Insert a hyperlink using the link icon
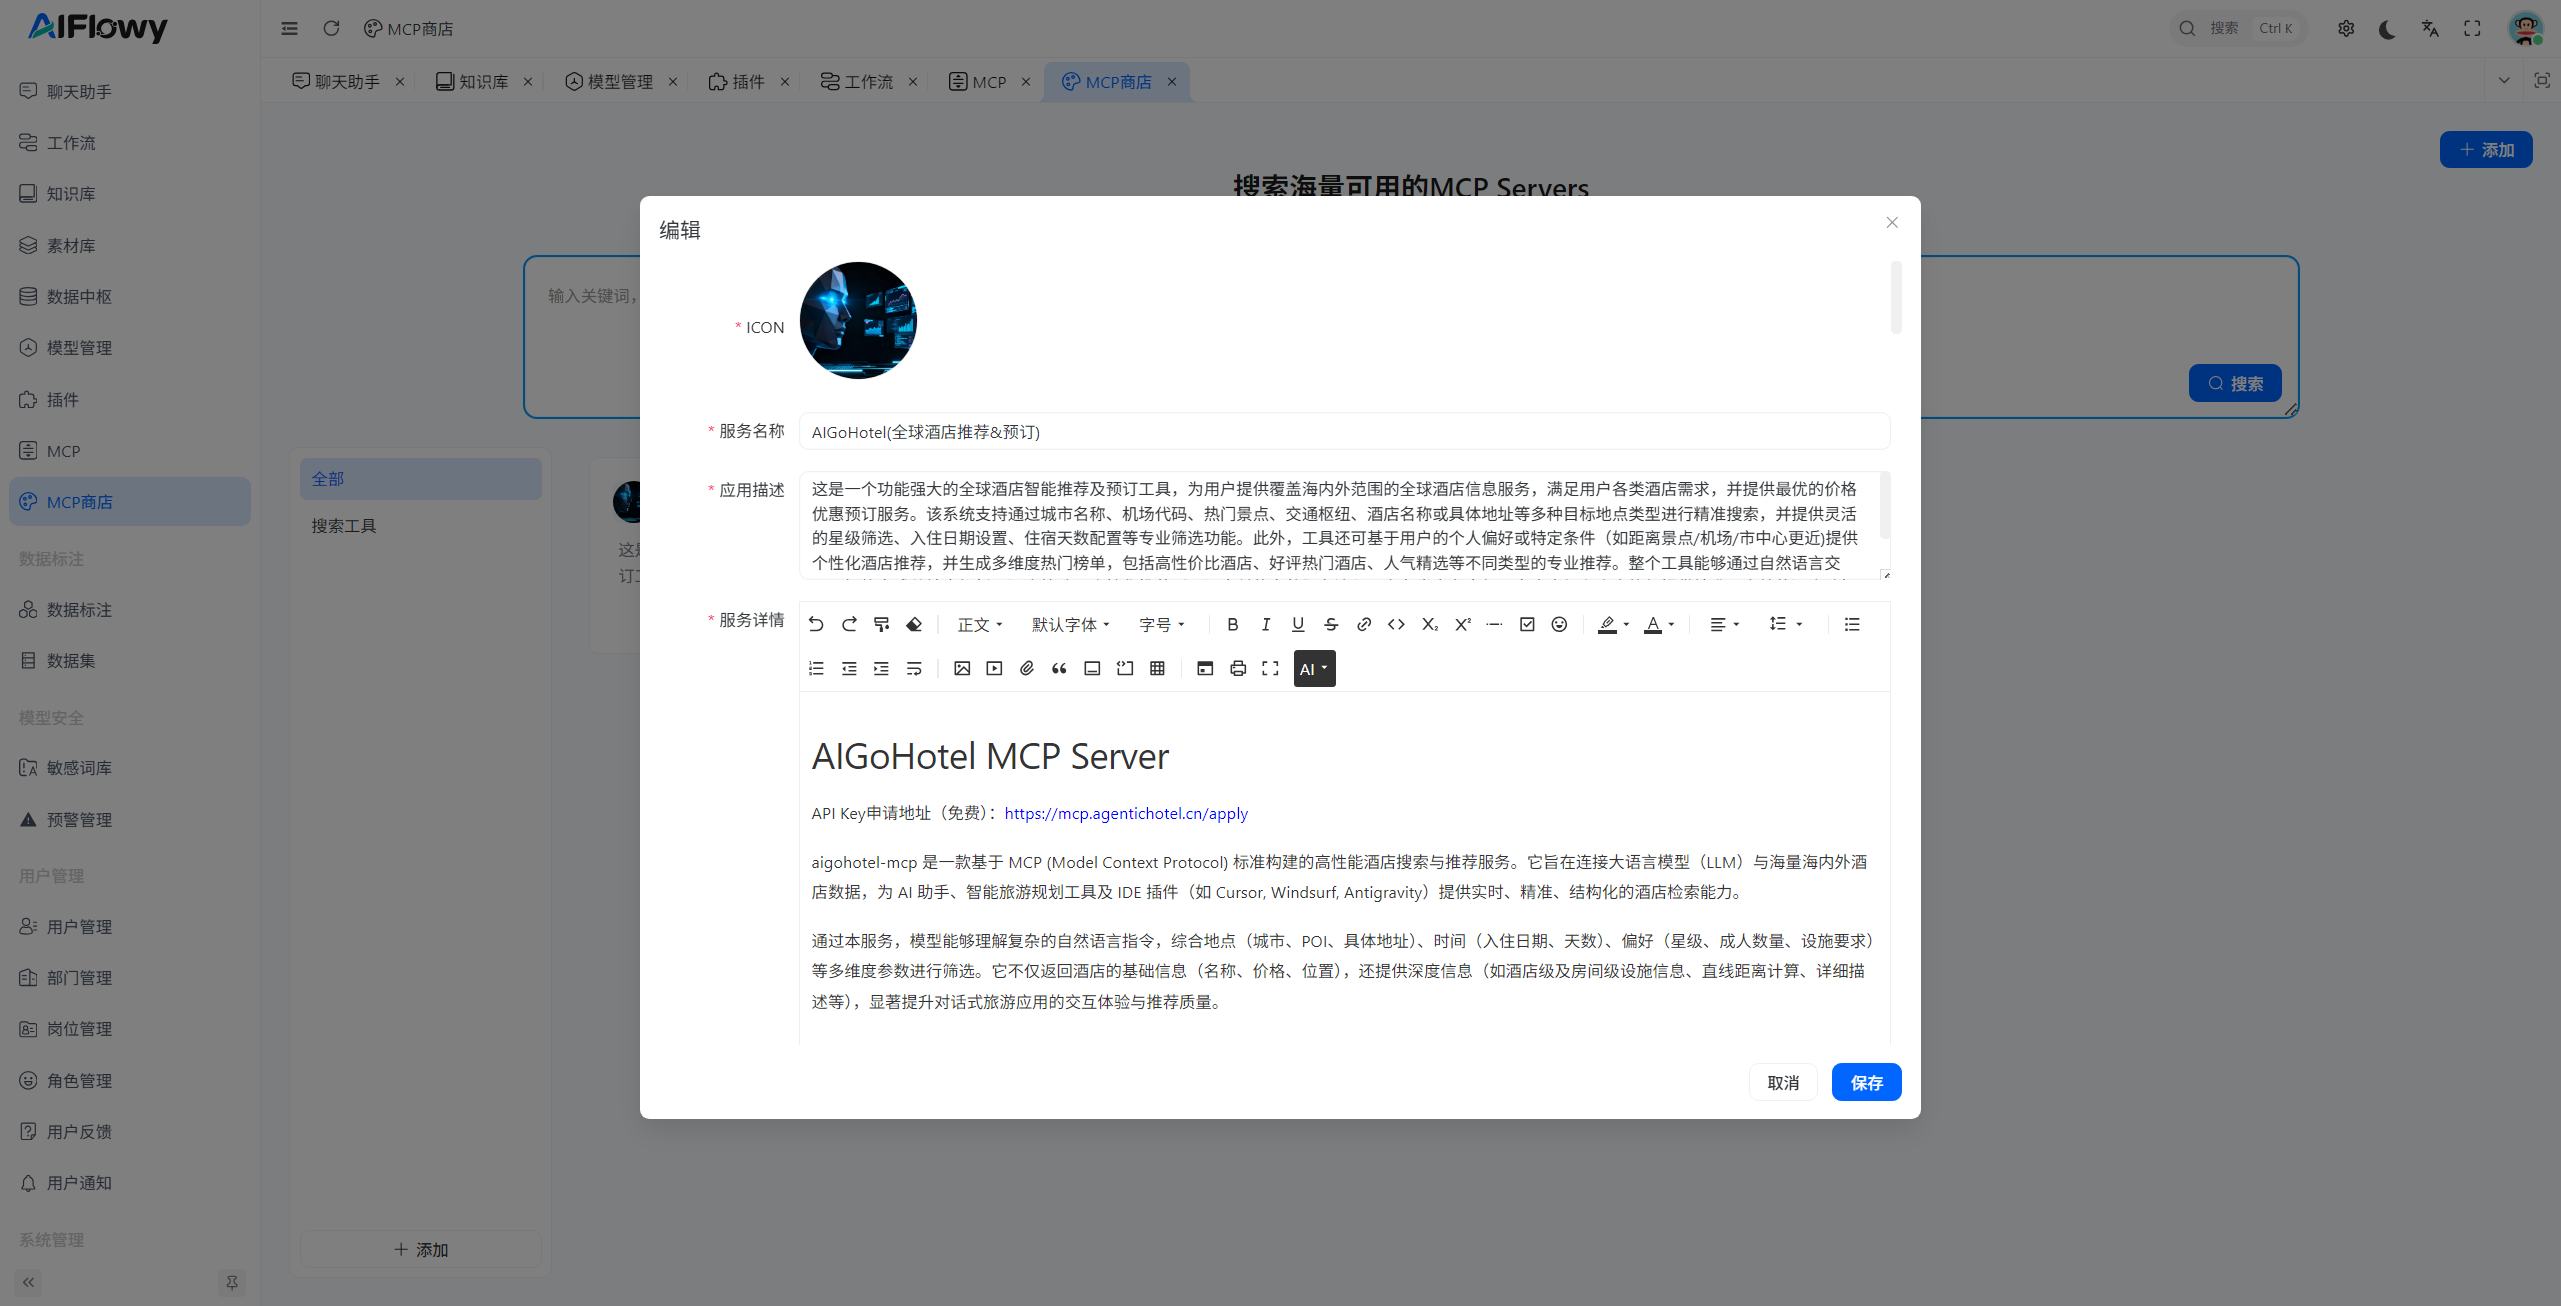The height and width of the screenshot is (1306, 2561). [x=1364, y=624]
